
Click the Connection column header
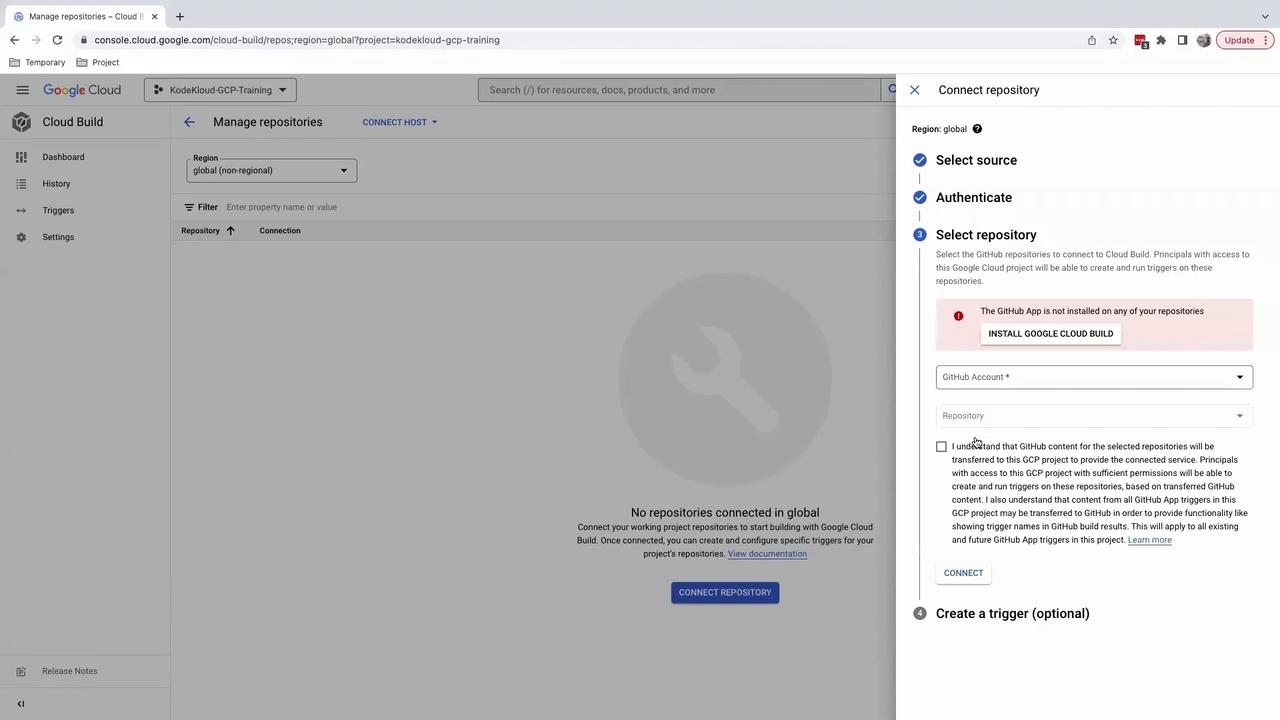point(280,231)
